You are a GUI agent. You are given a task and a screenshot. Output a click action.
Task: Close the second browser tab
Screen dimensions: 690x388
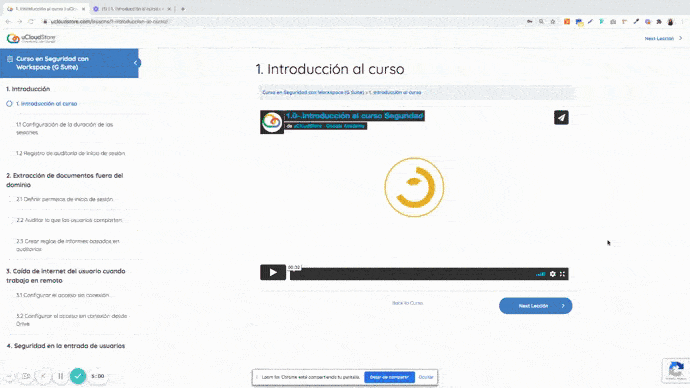[169, 9]
